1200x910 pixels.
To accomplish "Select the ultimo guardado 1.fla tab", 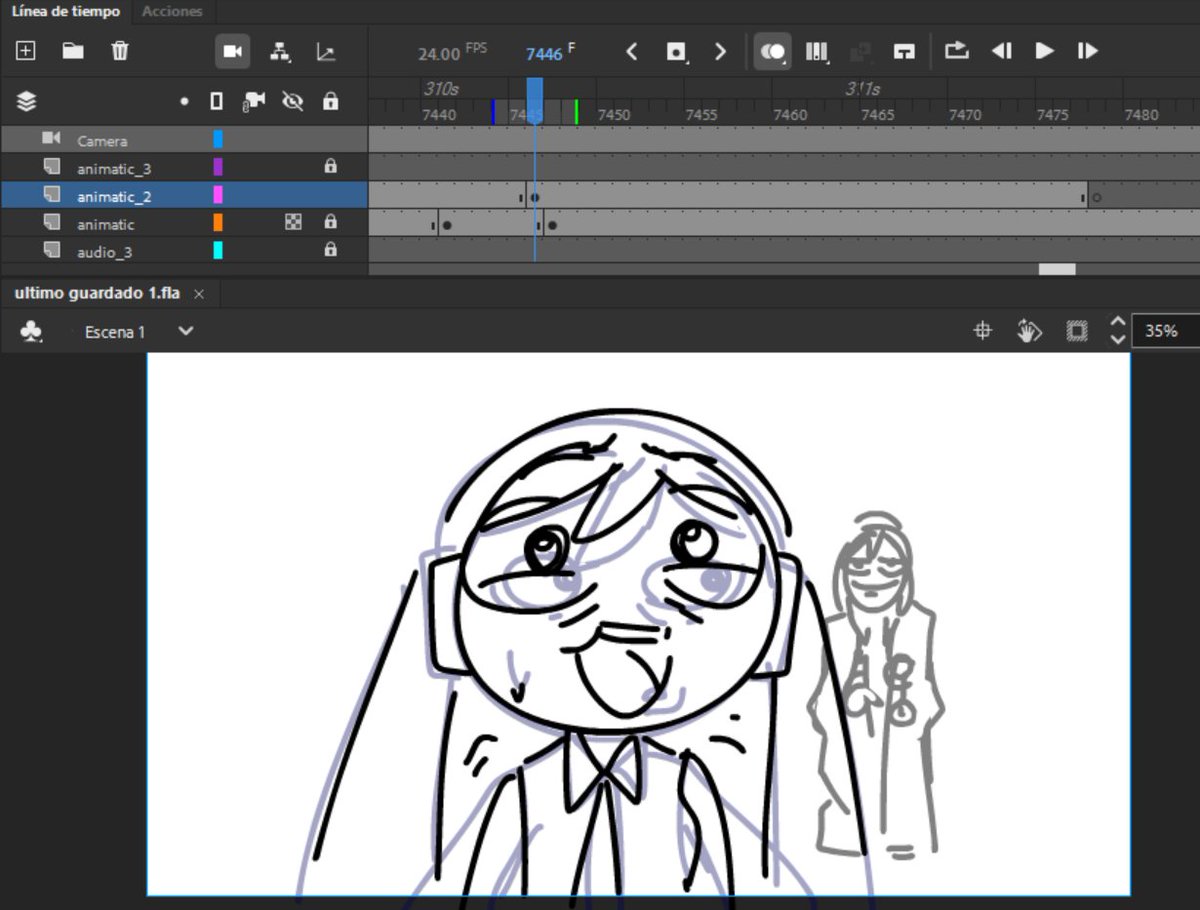I will pos(97,294).
